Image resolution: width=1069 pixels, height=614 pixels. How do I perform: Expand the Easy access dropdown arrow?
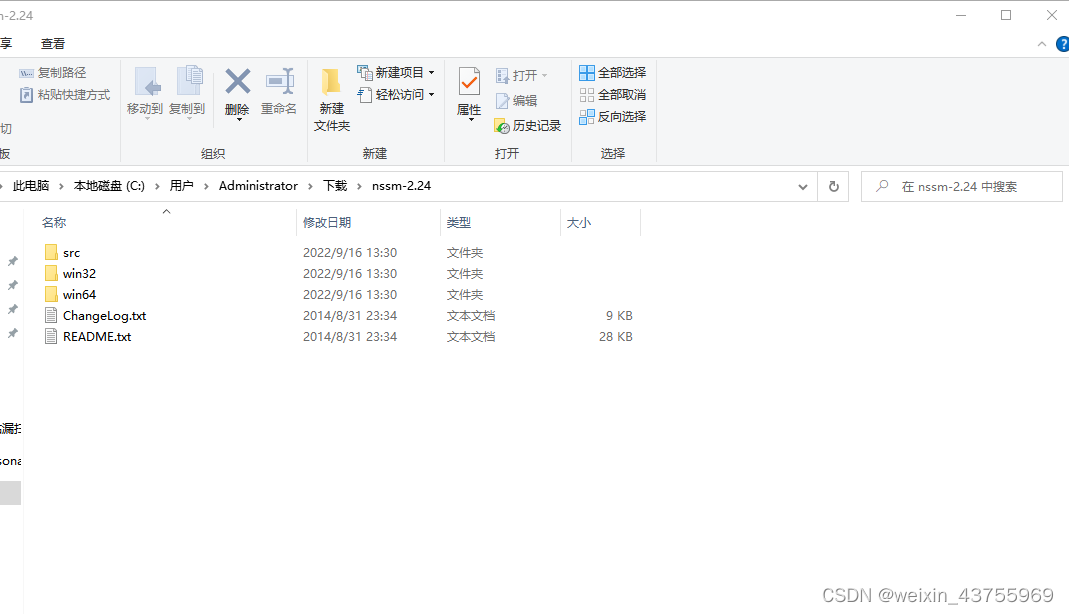[432, 95]
